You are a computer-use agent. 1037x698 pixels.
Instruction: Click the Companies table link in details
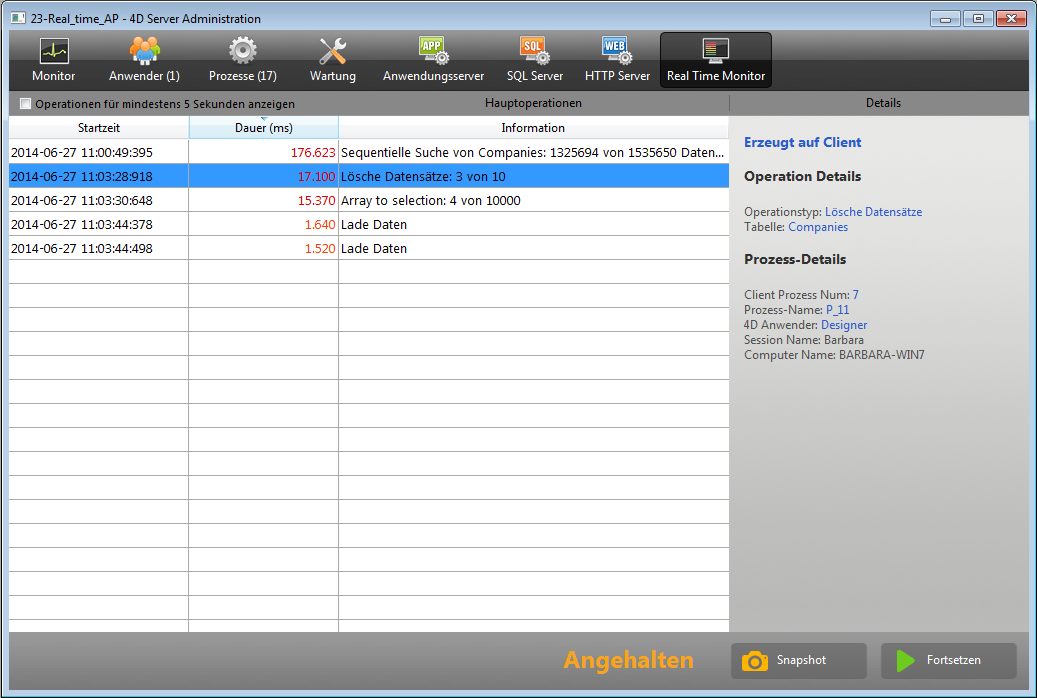point(818,227)
